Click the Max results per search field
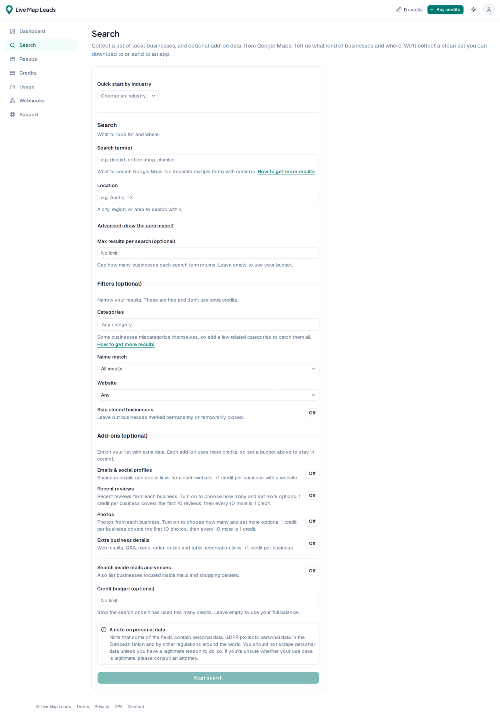The width and height of the screenshot is (500, 715). tap(208, 253)
